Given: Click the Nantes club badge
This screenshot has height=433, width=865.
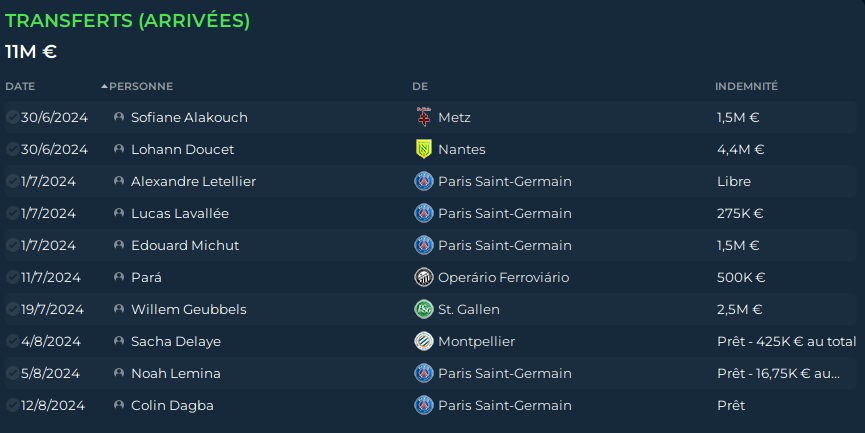Looking at the screenshot, I should 424,149.
